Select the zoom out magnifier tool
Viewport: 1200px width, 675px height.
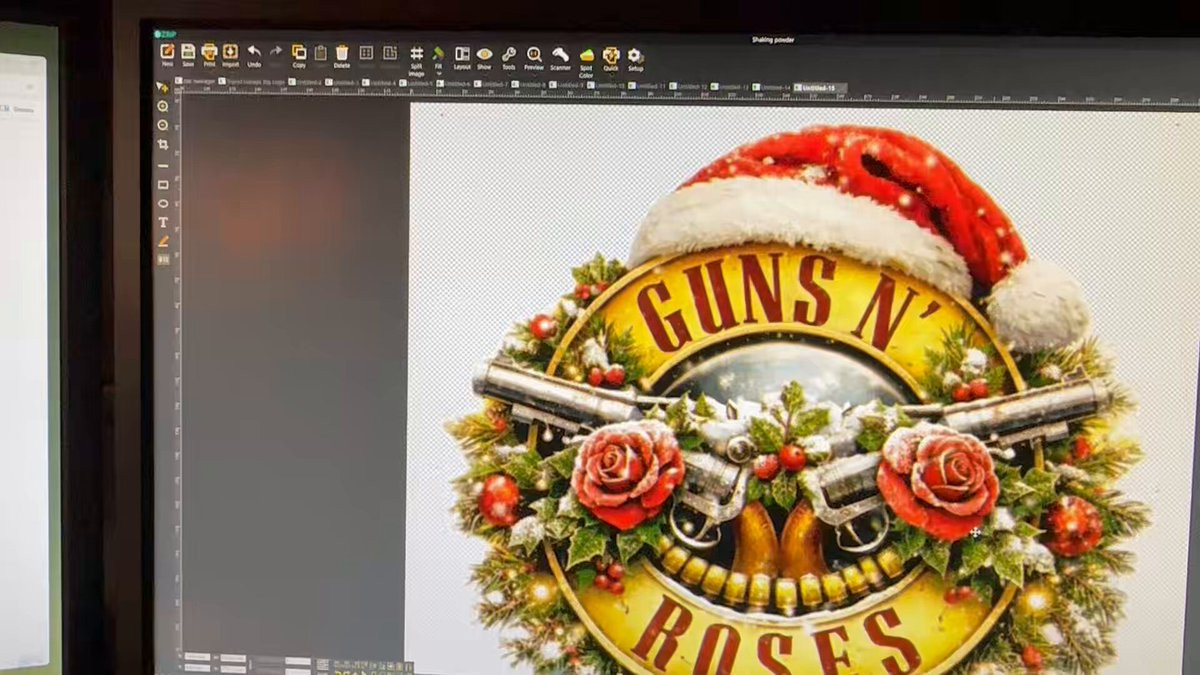coord(163,125)
